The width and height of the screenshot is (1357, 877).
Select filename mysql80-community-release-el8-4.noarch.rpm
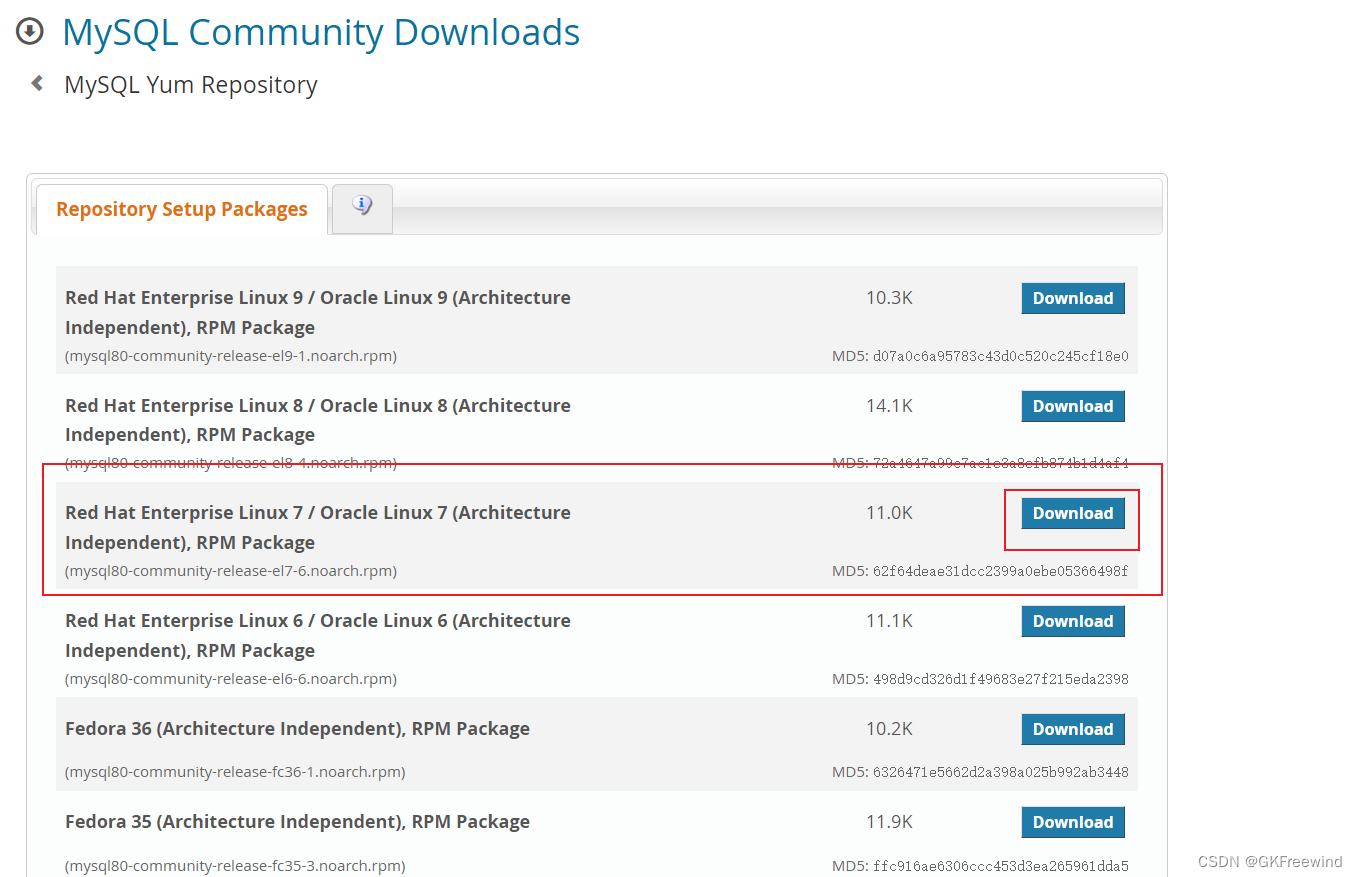point(231,463)
